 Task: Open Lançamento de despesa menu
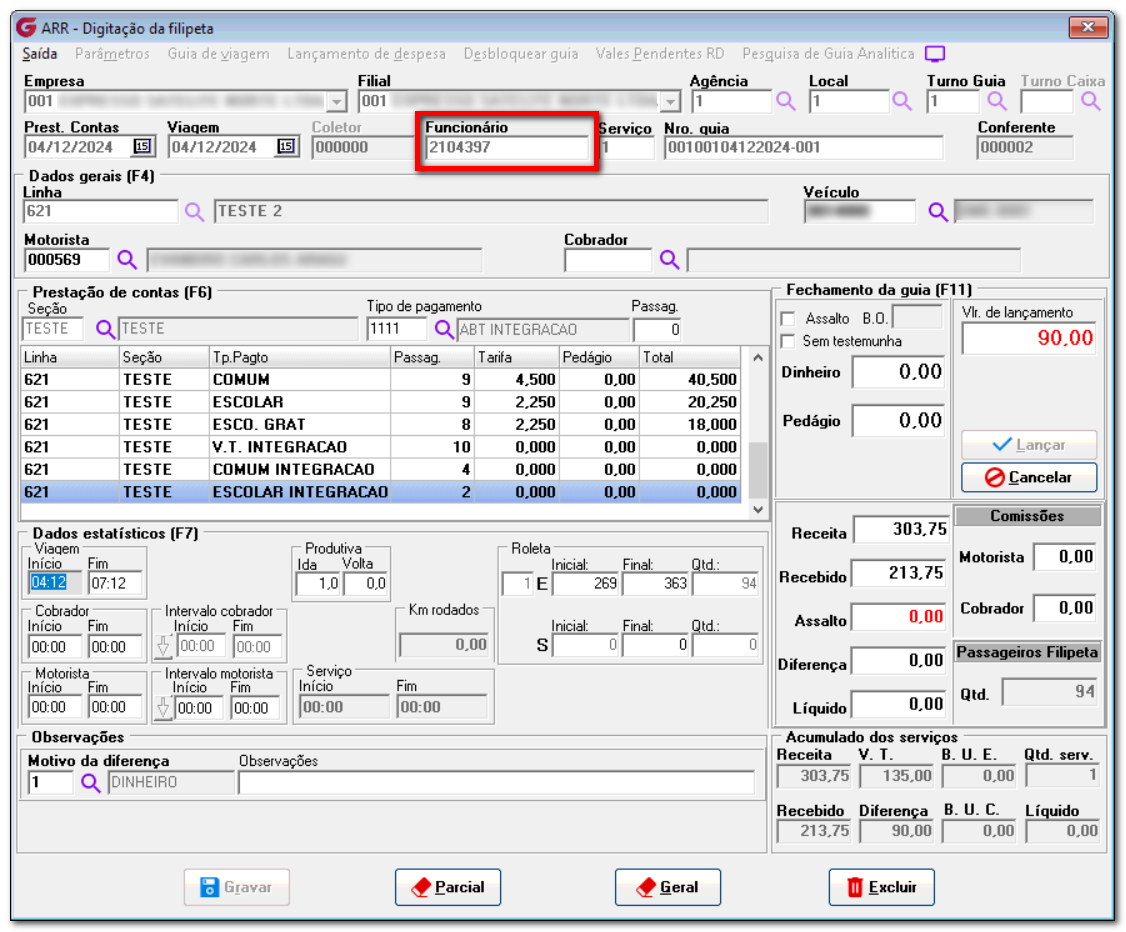pos(366,54)
